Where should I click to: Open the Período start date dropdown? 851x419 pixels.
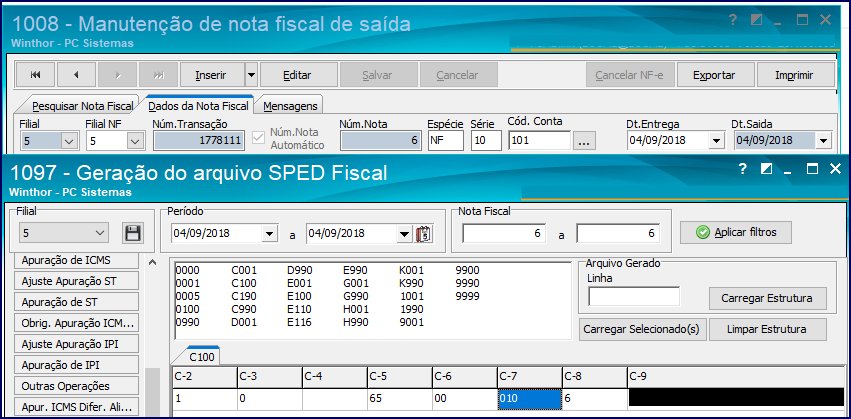point(269,234)
